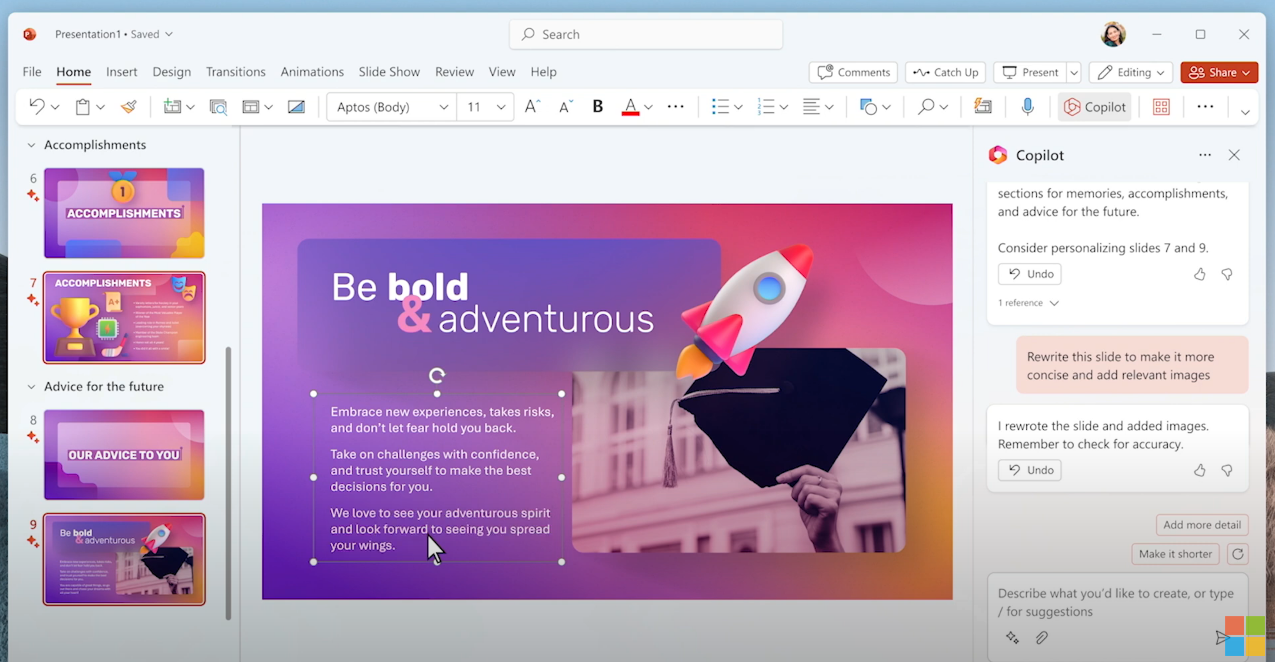Decrease font size with the smaller A icon
This screenshot has height=662, width=1275.
point(566,106)
